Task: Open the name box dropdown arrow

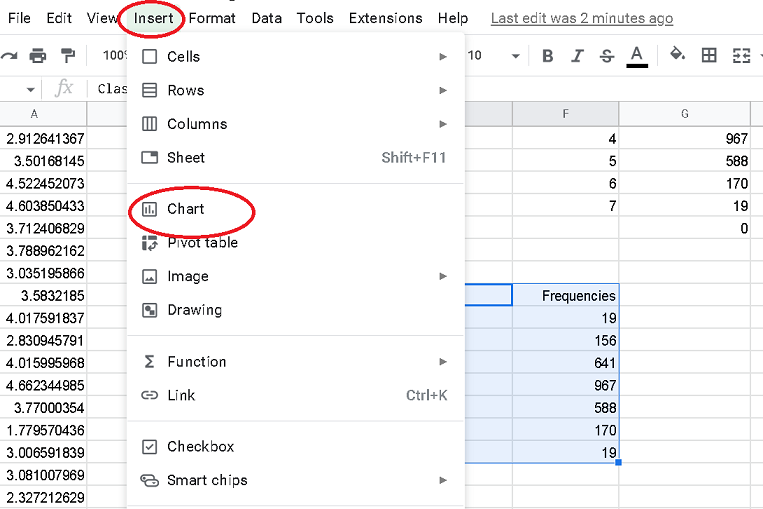Action: tap(30, 89)
